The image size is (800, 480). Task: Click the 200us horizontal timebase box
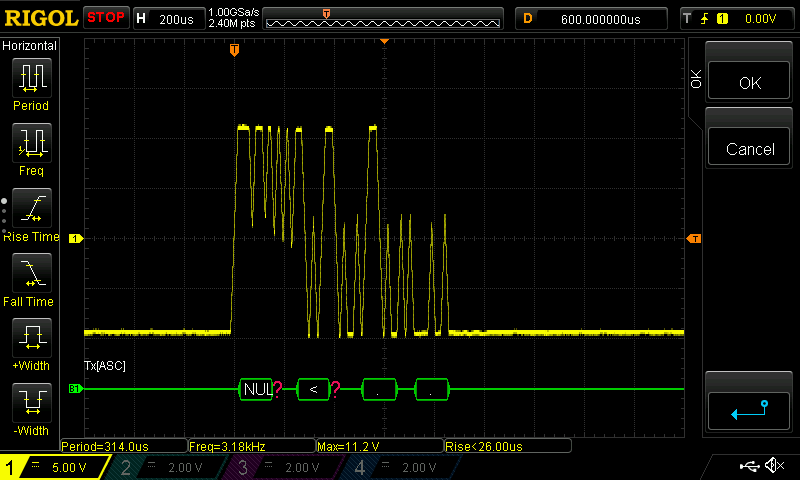point(169,19)
